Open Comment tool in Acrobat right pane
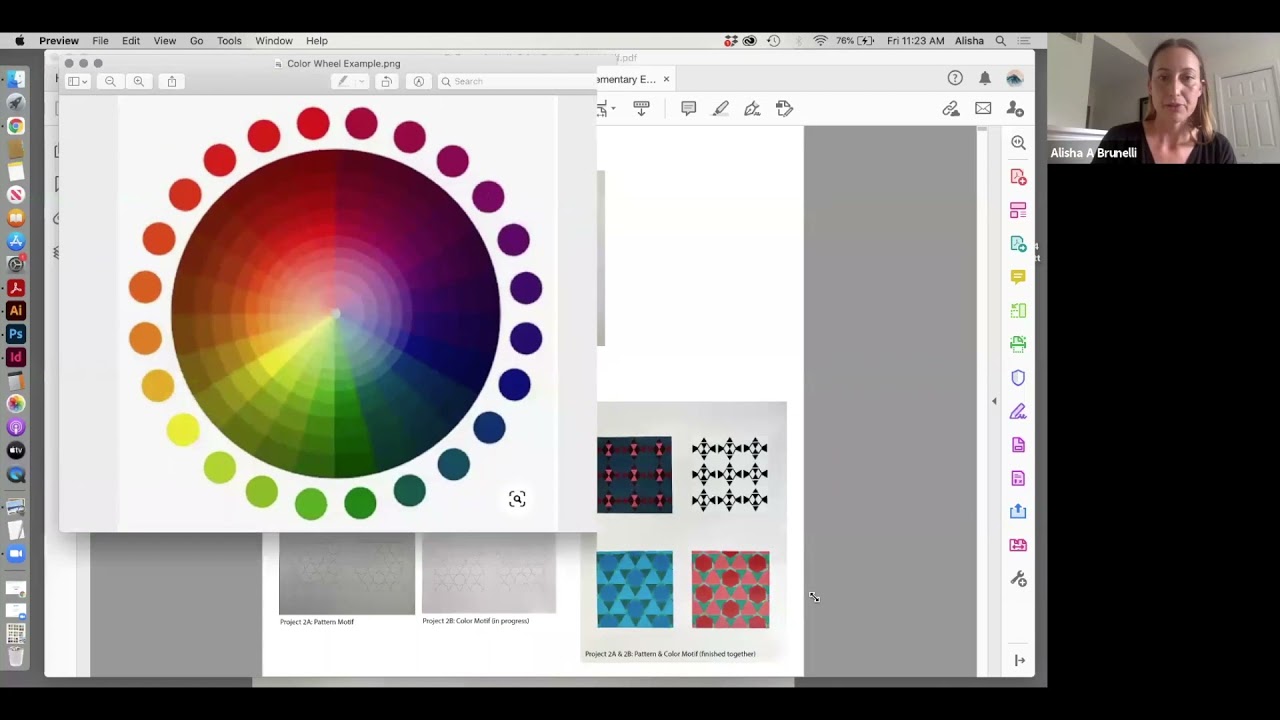The width and height of the screenshot is (1280, 720). click(1018, 277)
